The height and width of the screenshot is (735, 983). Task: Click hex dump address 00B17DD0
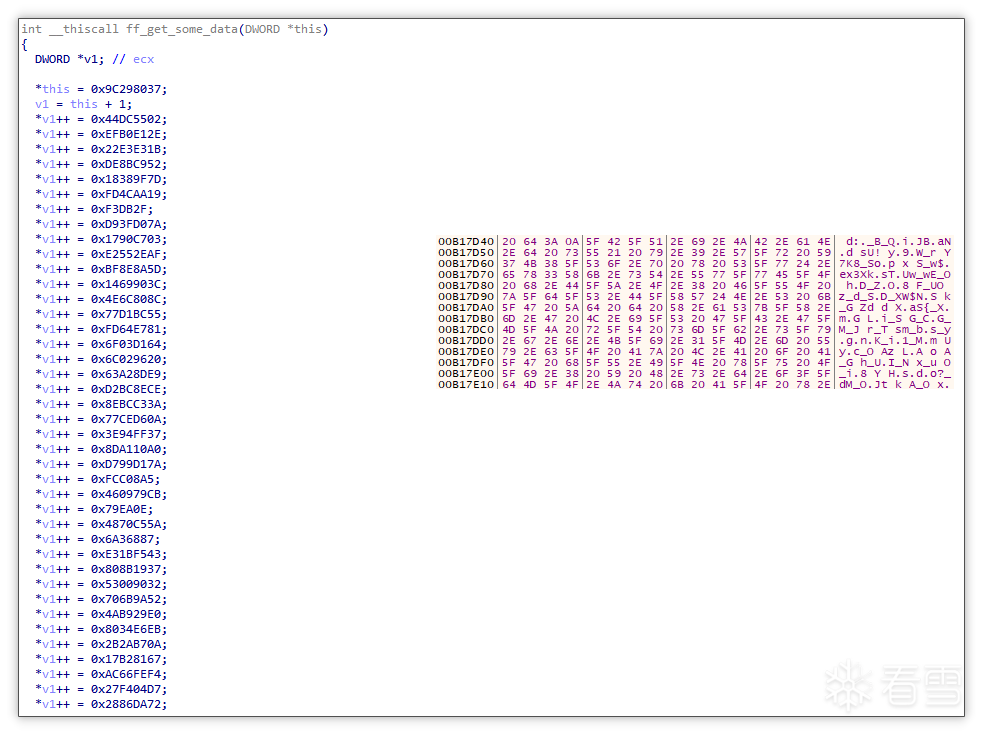(x=466, y=341)
